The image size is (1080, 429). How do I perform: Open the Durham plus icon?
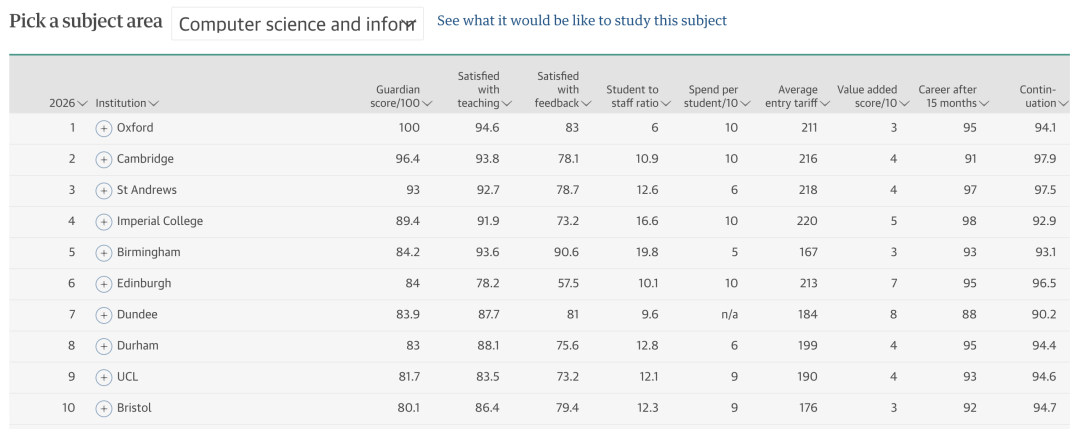(x=104, y=346)
